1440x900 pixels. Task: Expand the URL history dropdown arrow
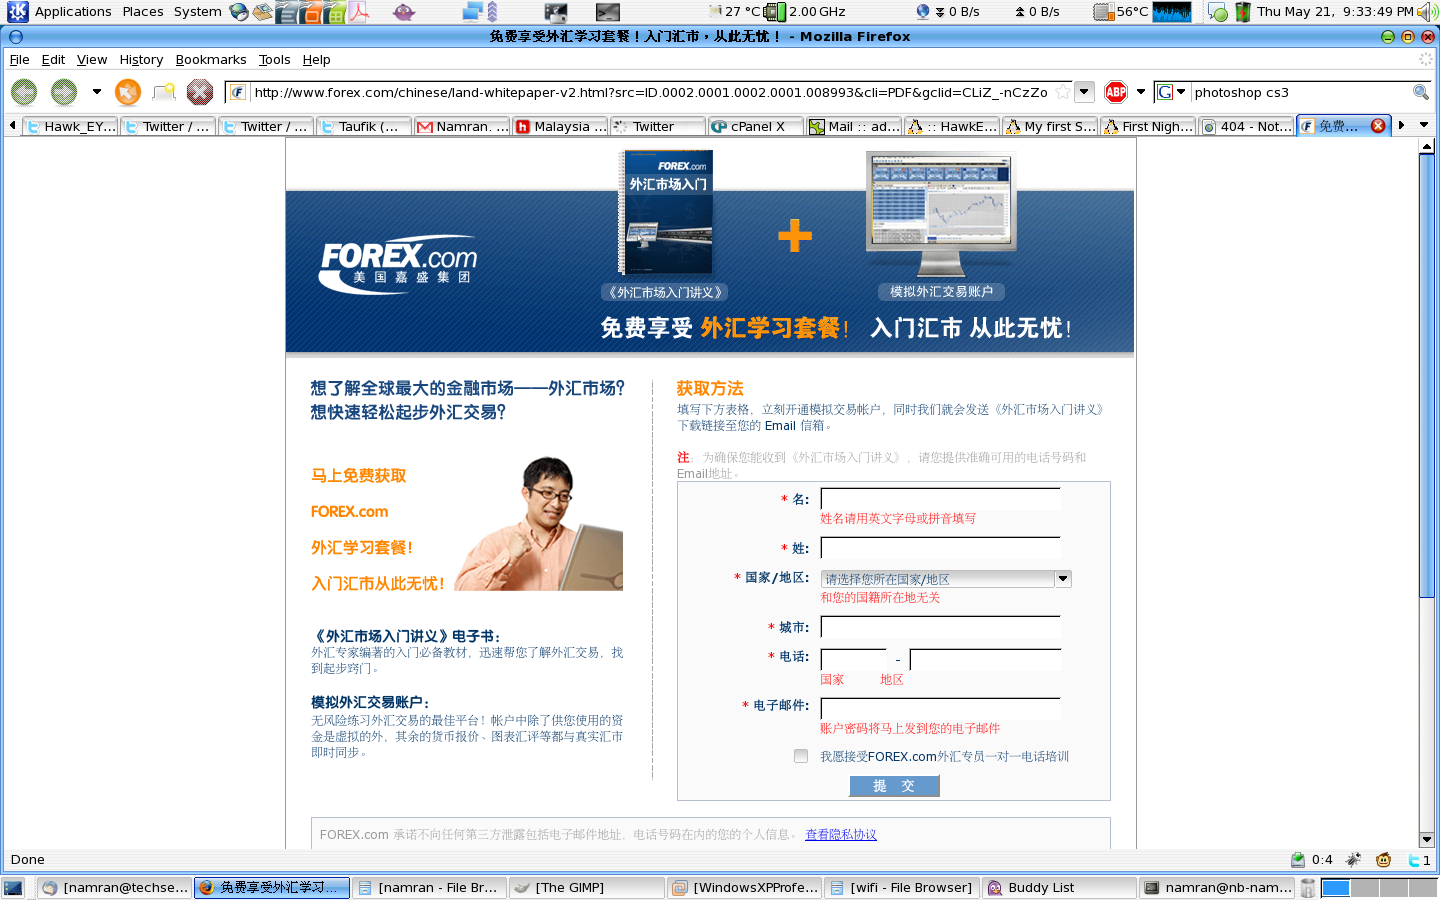tap(1085, 92)
